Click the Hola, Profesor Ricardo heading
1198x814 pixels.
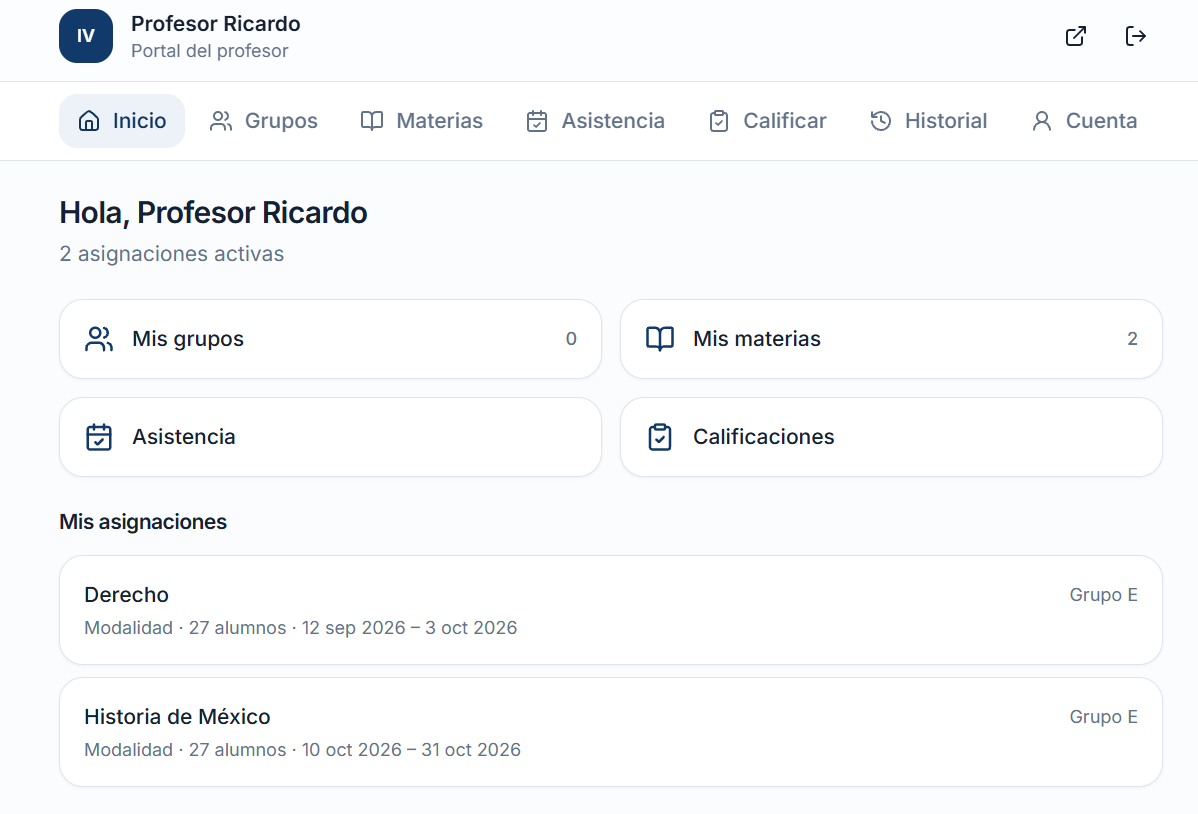213,212
